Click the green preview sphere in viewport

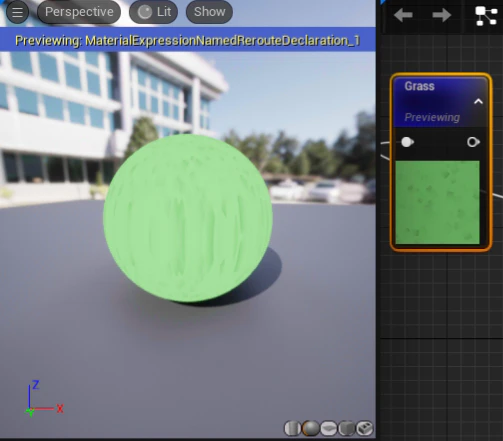(x=188, y=218)
